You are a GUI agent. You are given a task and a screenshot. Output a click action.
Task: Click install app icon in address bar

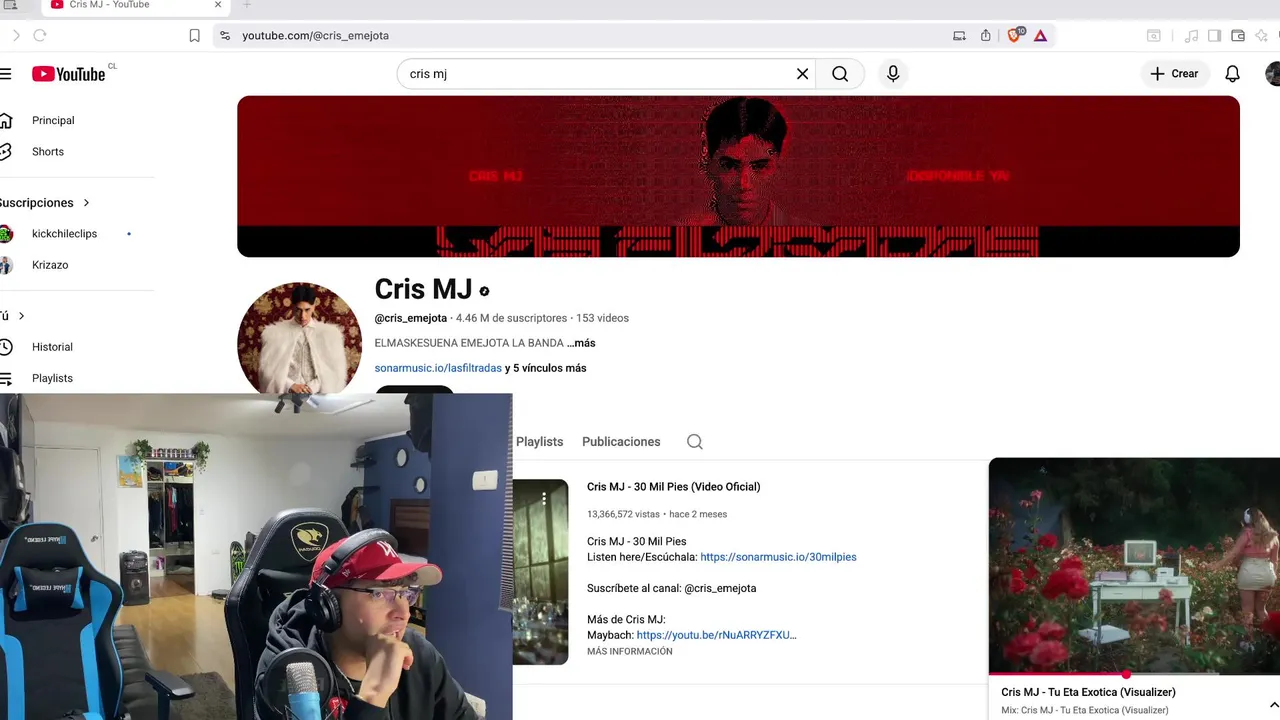click(x=959, y=35)
